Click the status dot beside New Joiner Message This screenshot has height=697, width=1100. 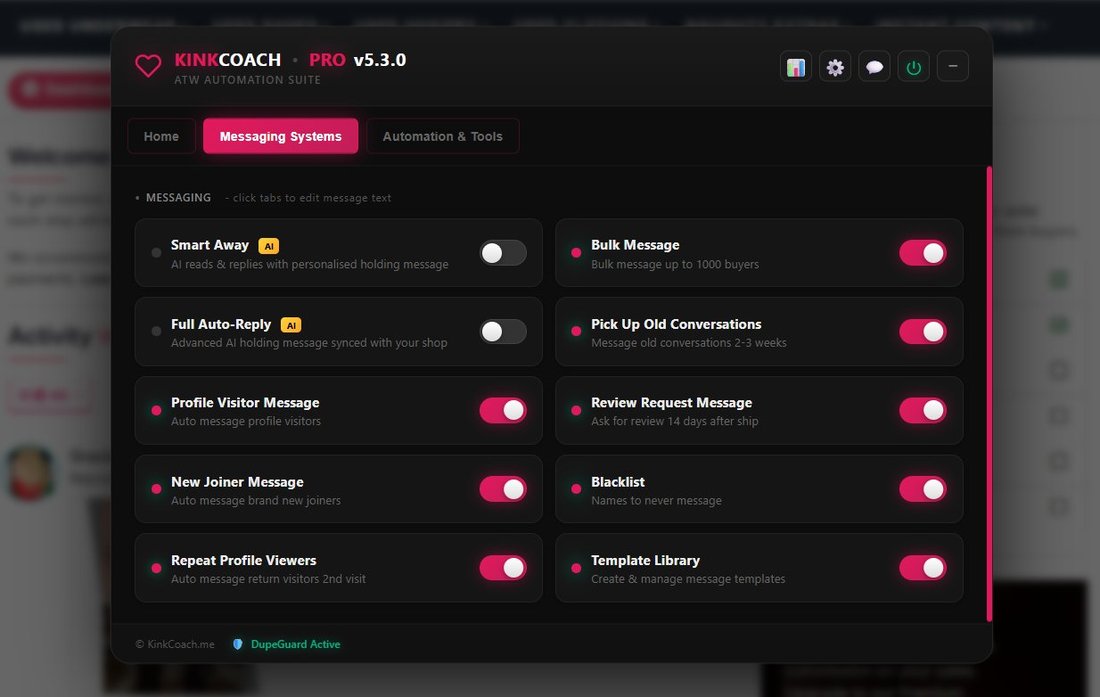[x=156, y=489]
